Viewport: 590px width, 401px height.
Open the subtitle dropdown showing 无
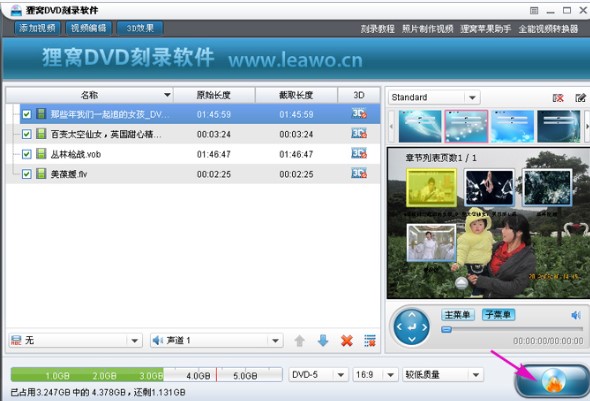pos(75,341)
